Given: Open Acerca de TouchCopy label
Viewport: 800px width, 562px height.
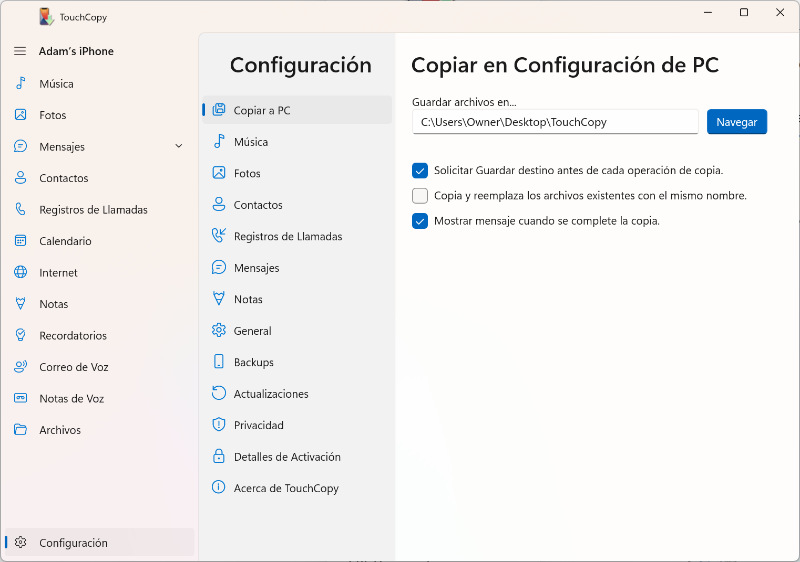Looking at the screenshot, I should [x=286, y=489].
